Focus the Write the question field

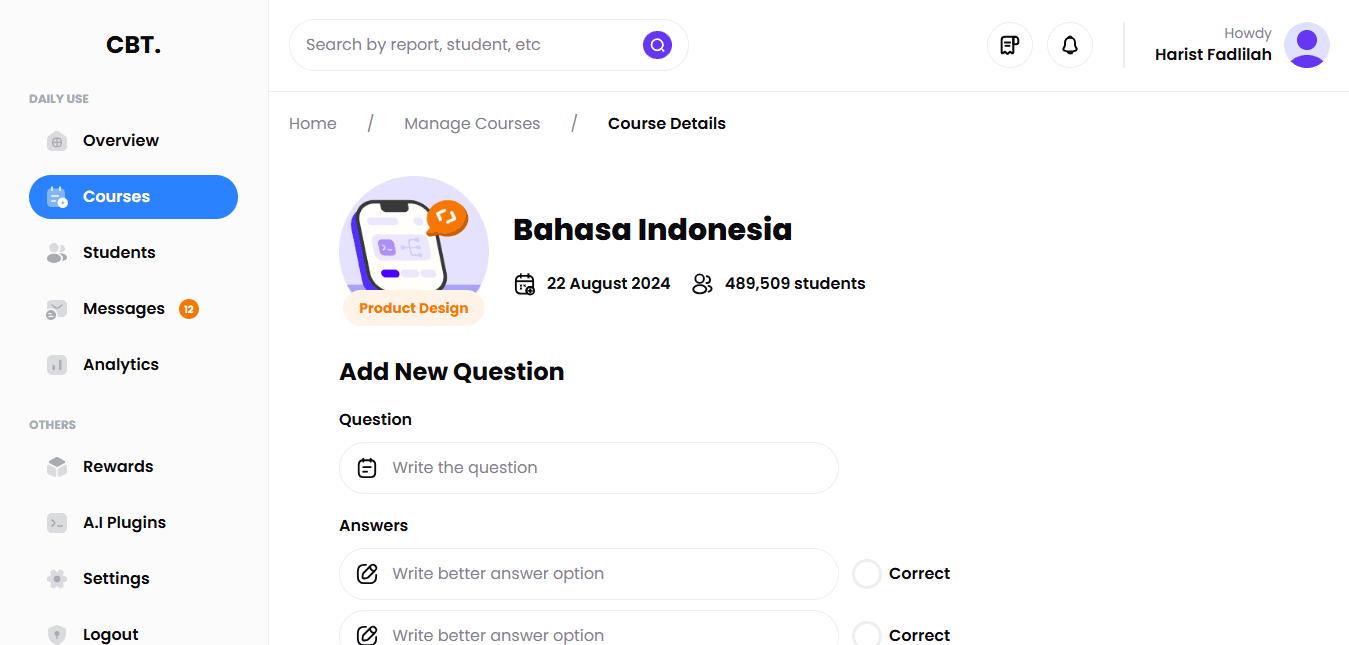coord(600,468)
